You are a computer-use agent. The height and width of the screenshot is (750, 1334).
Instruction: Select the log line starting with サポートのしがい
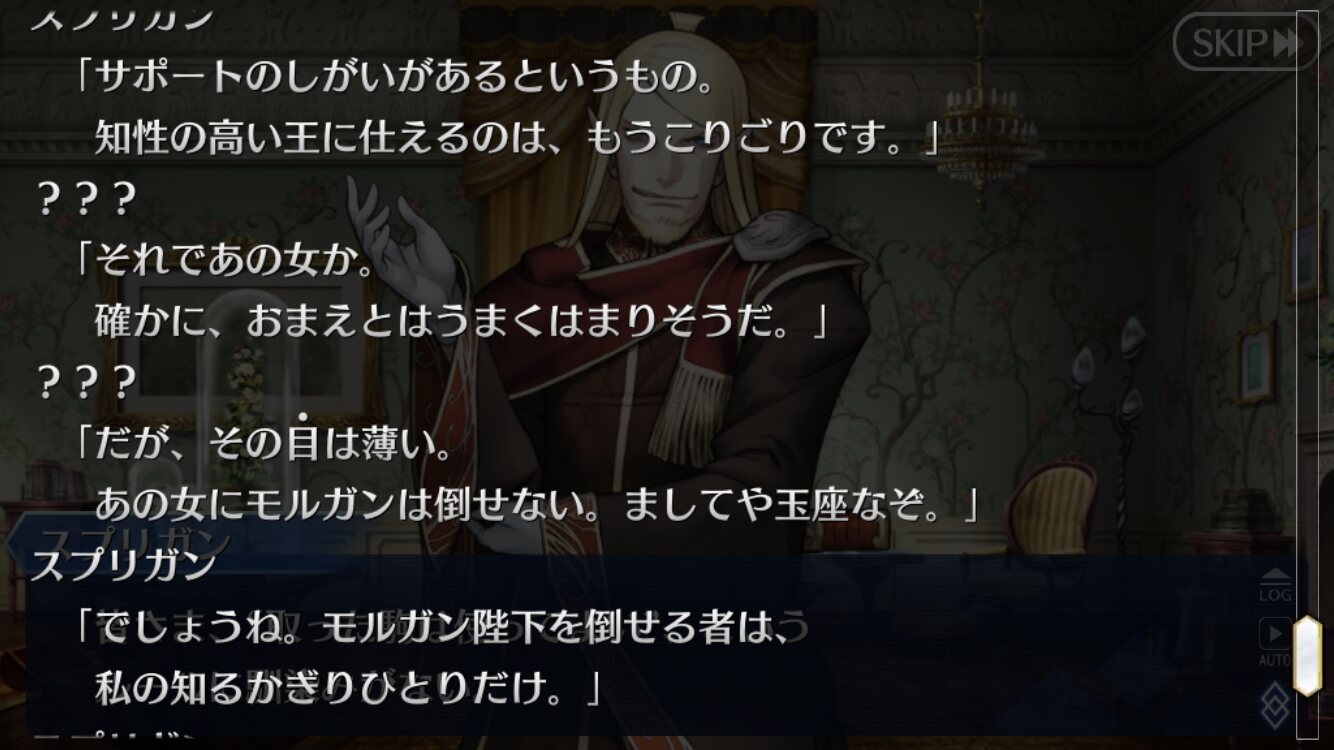click(x=396, y=81)
